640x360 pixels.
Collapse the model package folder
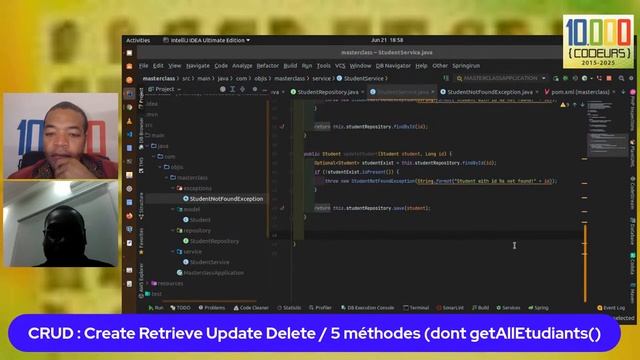tap(173, 209)
